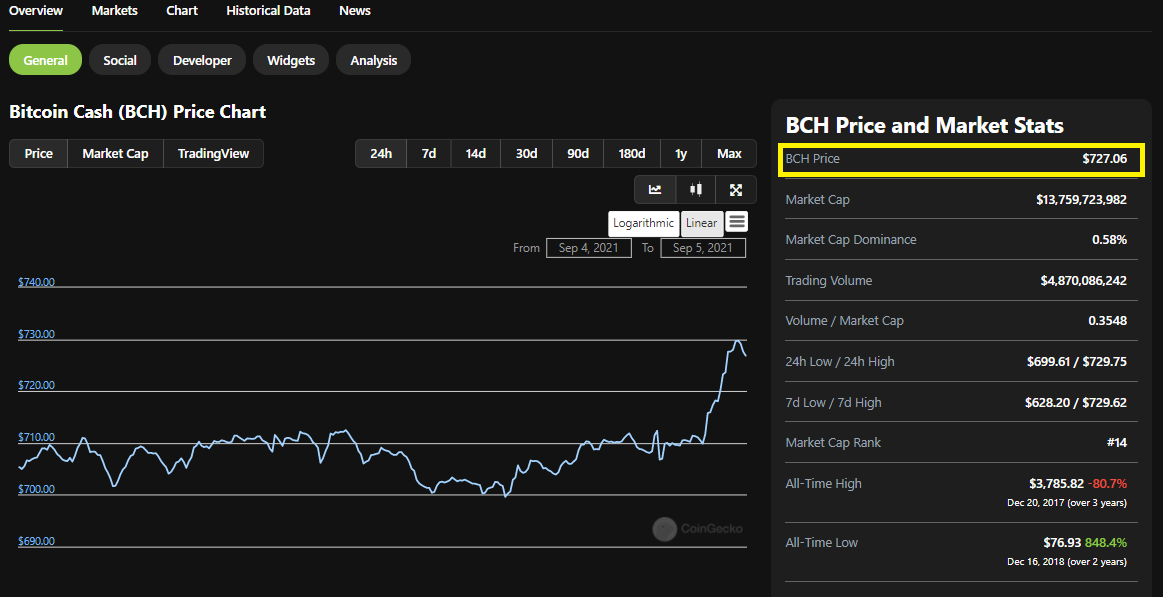Open the Overview tab
Image resolution: width=1163 pixels, height=597 pixels.
[36, 11]
